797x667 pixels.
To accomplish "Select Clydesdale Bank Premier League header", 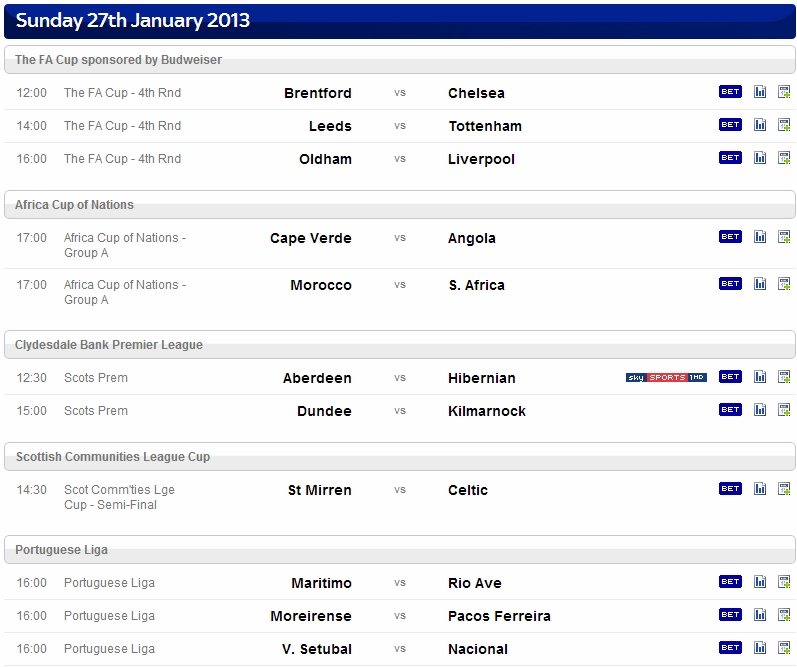I will click(x=400, y=345).
